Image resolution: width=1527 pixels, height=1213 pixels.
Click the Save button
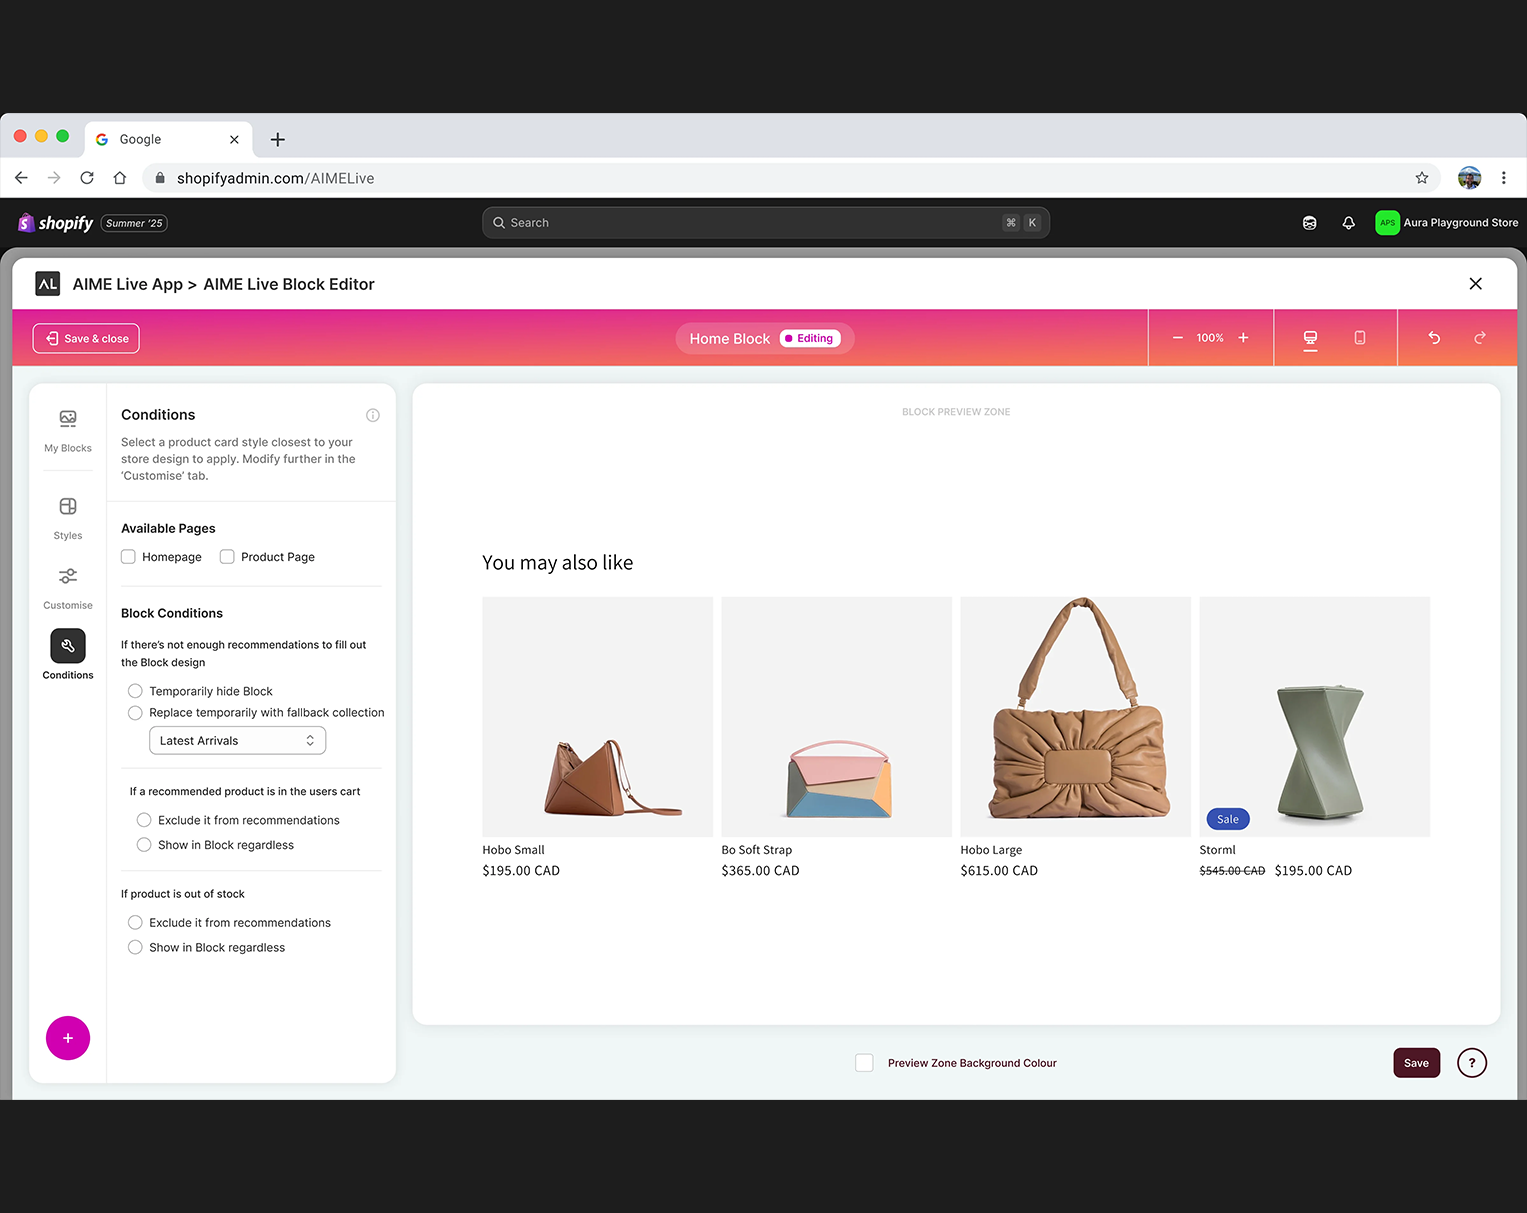(1416, 1063)
